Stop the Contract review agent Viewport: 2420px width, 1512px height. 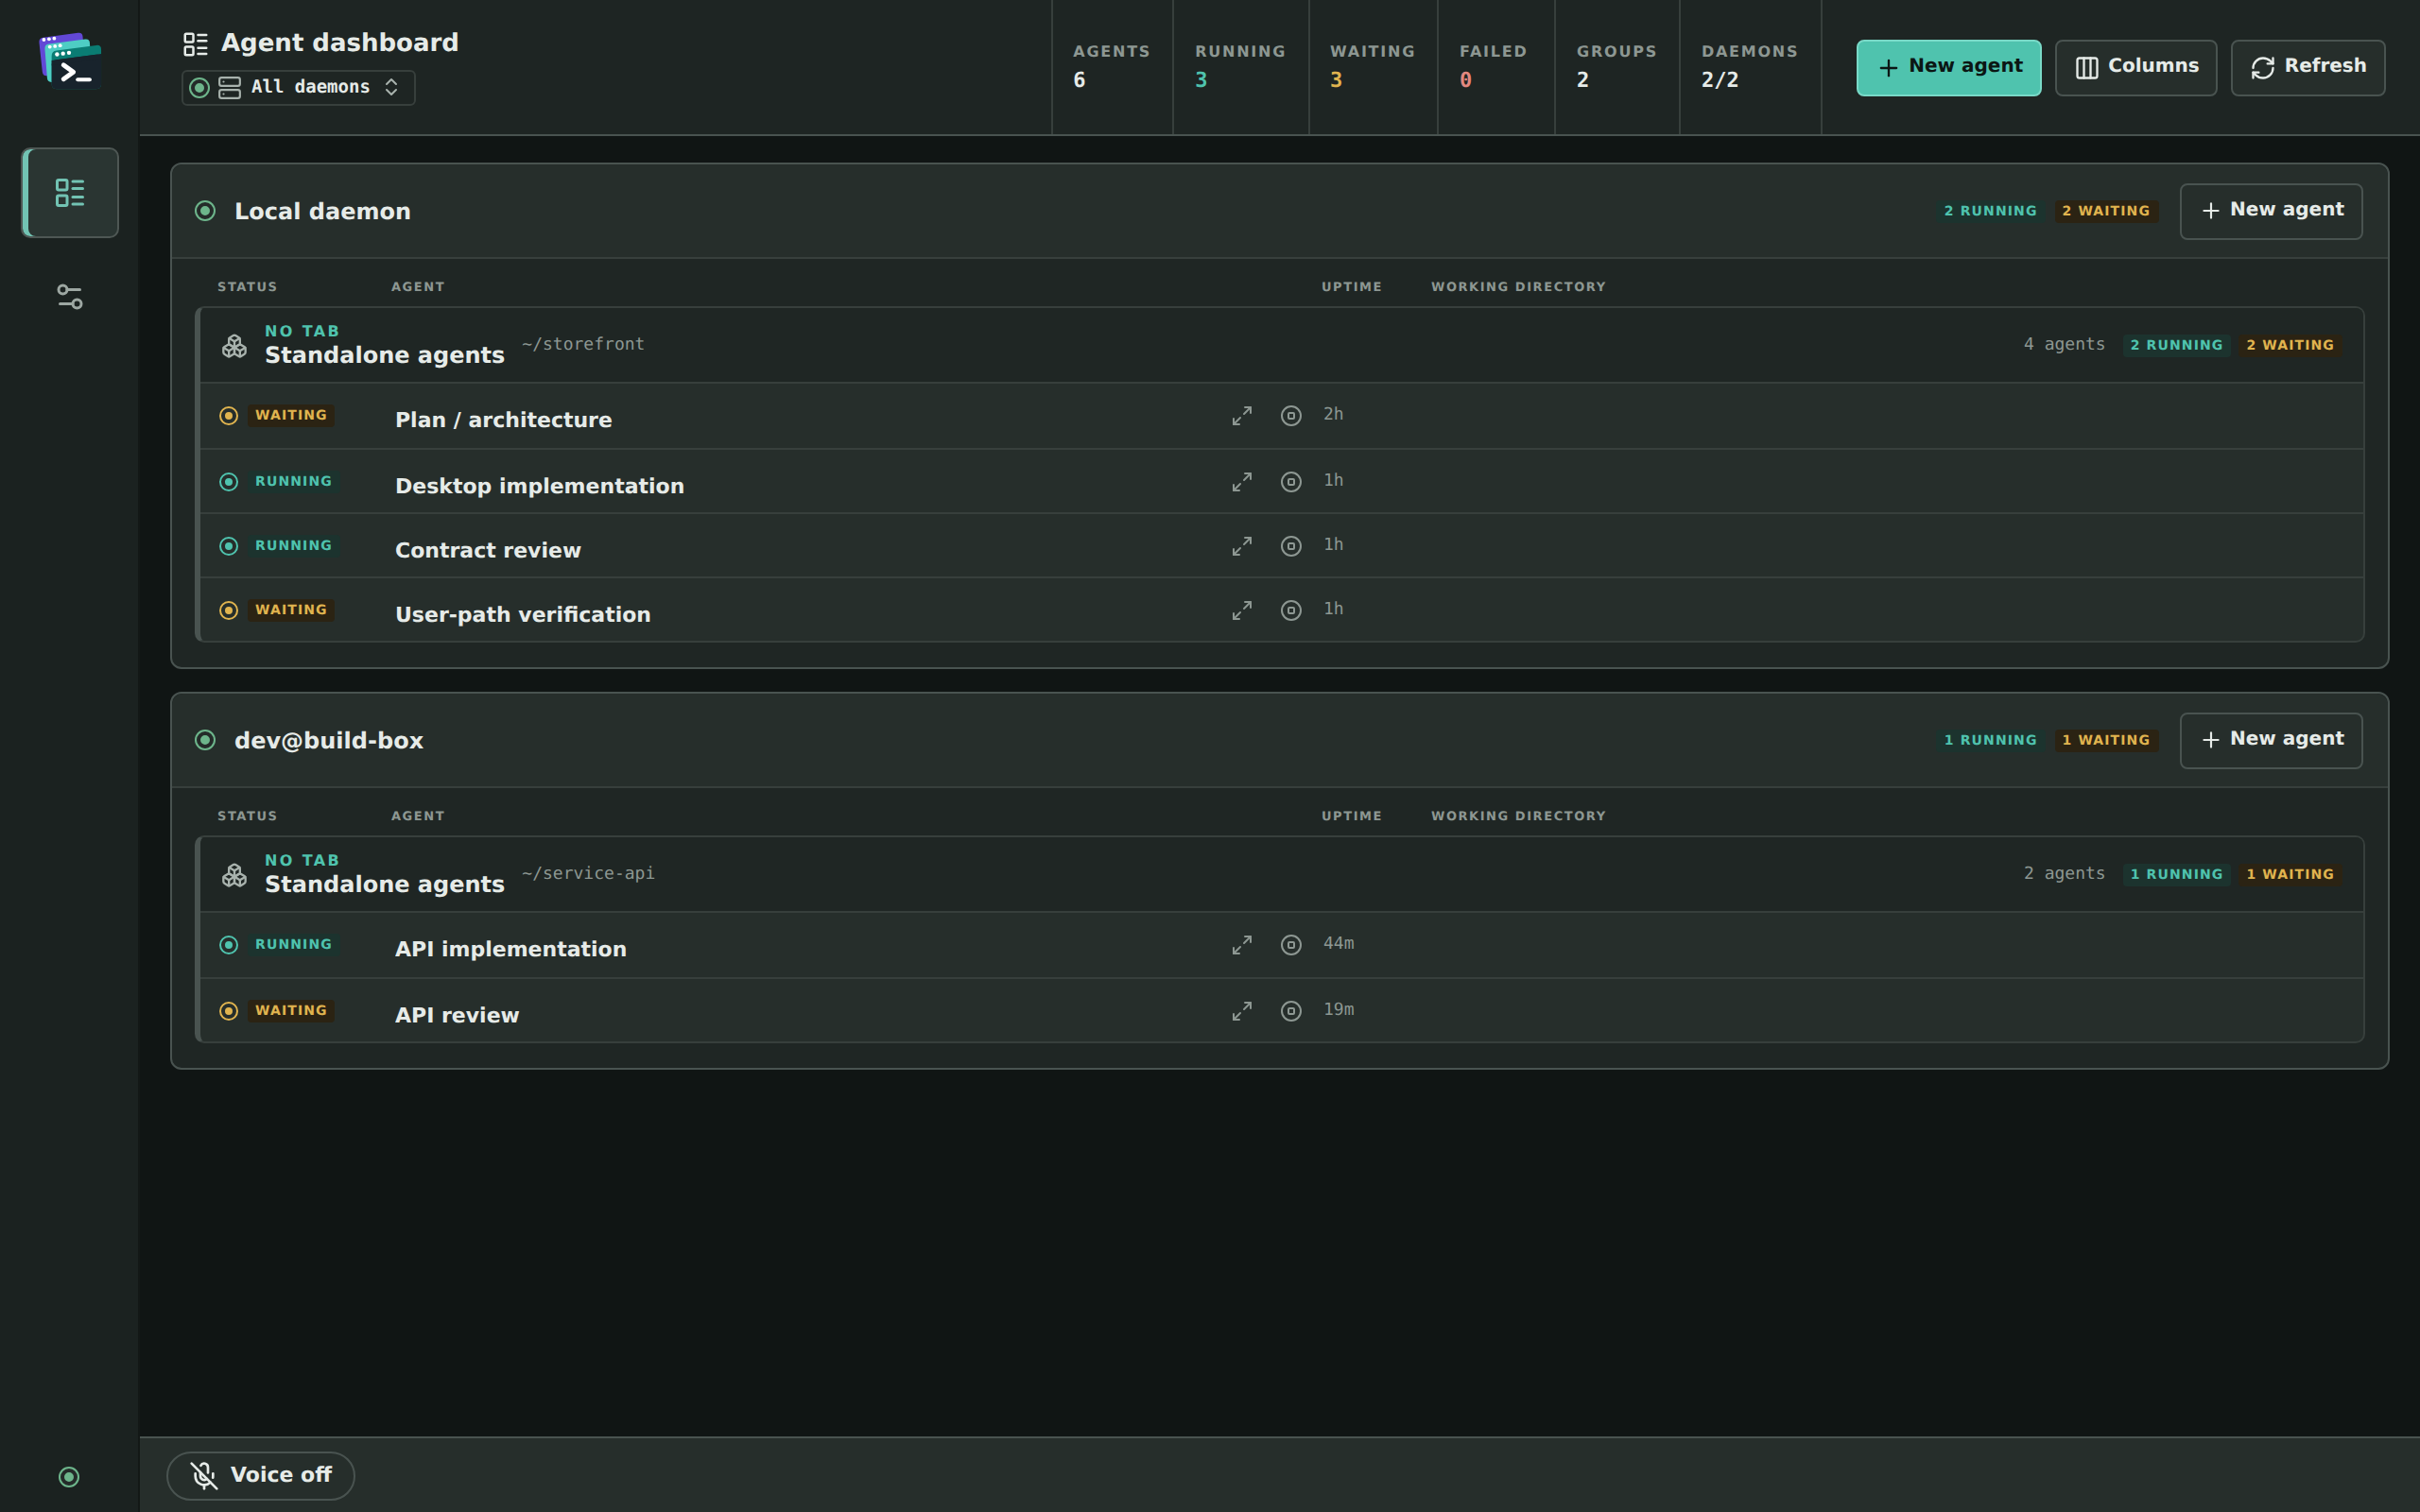(x=1291, y=546)
